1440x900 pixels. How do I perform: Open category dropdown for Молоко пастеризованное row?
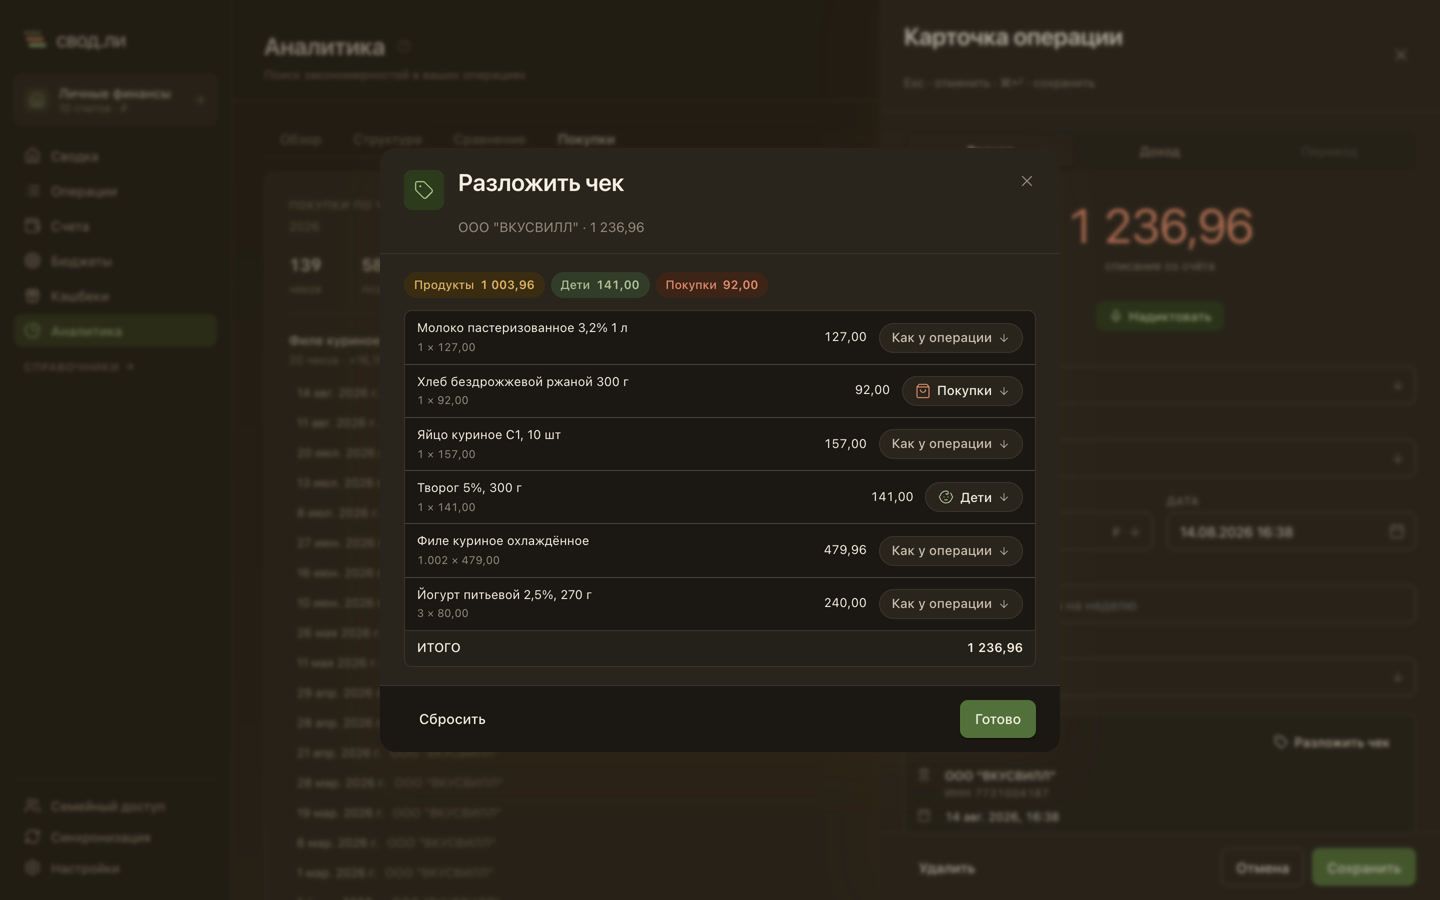point(950,338)
